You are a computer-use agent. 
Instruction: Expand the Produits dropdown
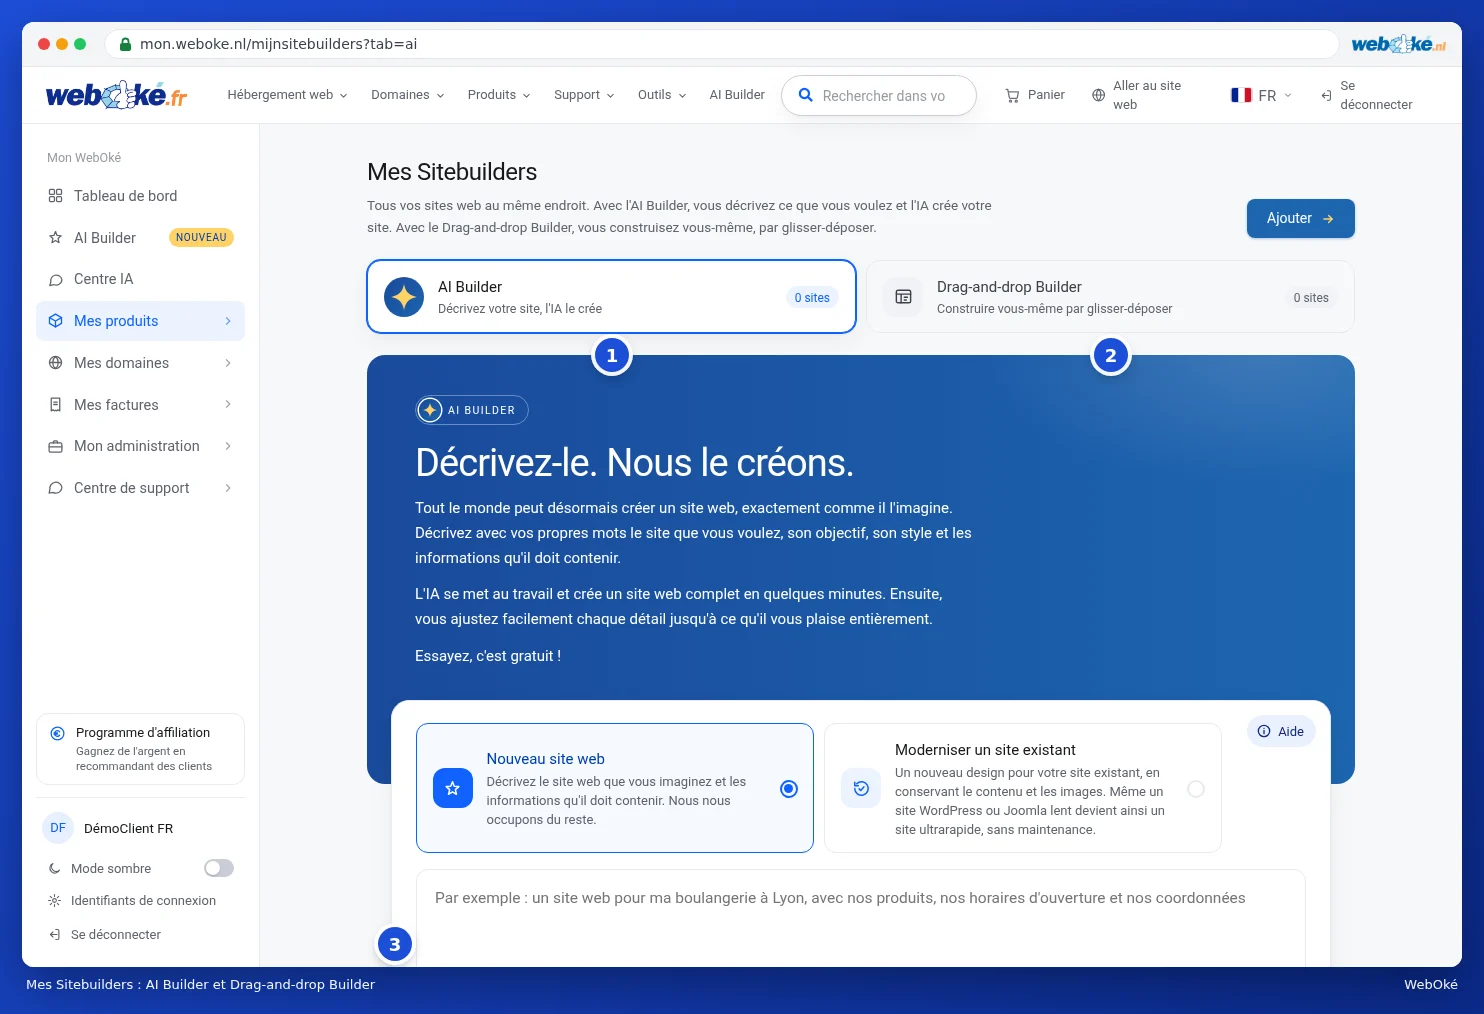[x=499, y=95]
